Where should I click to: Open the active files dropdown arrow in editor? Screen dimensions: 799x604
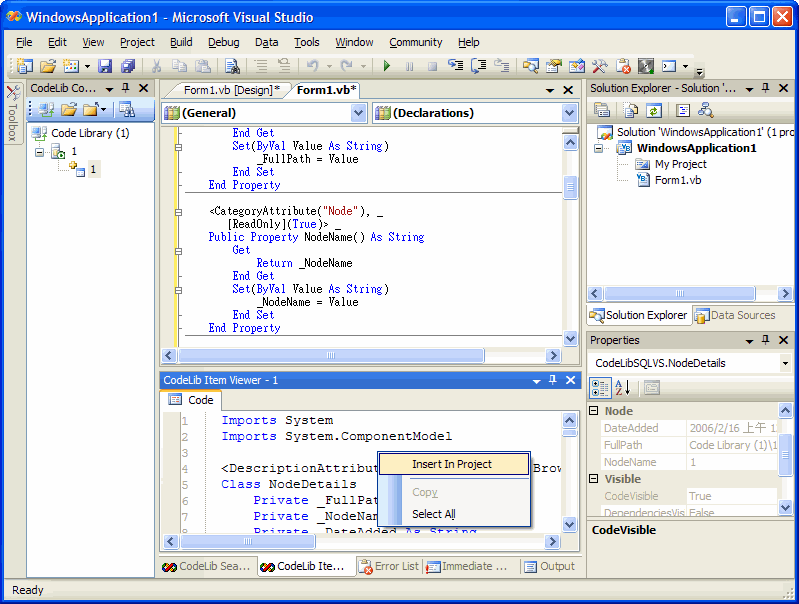pos(550,90)
